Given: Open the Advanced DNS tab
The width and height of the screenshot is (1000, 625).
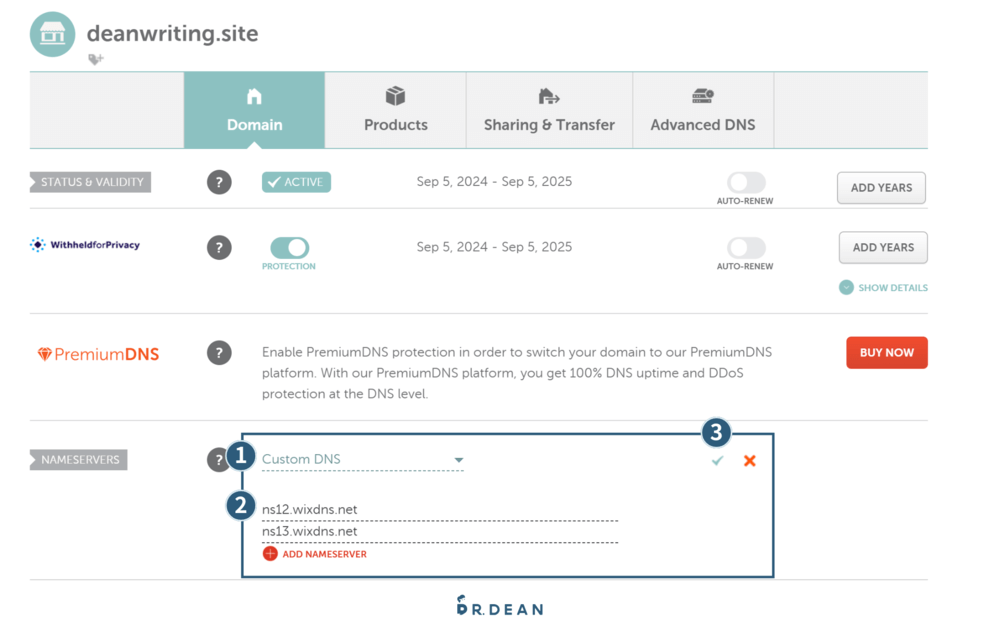Looking at the screenshot, I should tap(702, 110).
